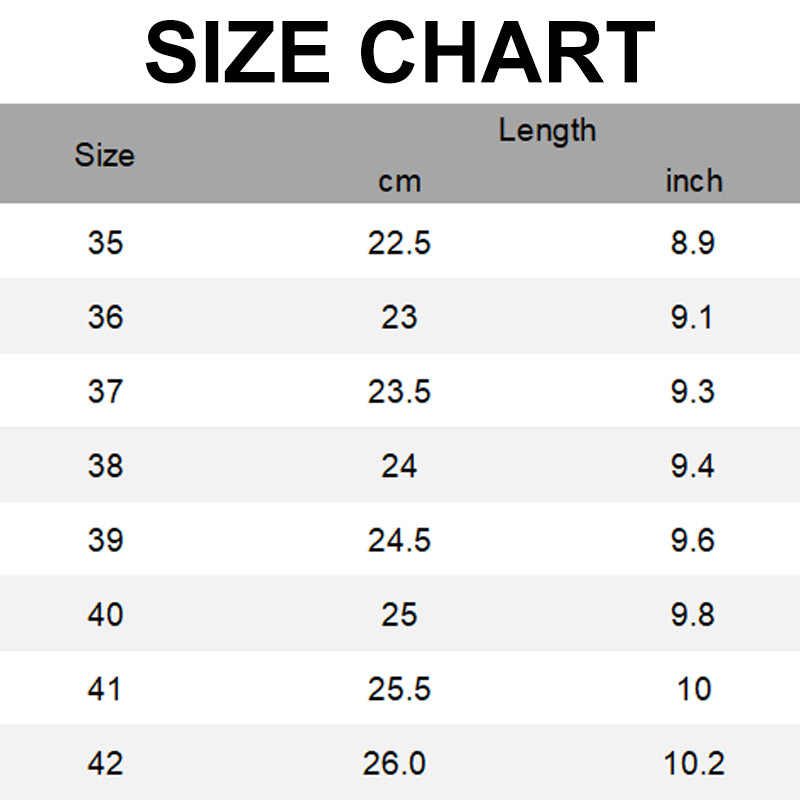The height and width of the screenshot is (800, 800).
Task: Click the 22.5 cm value
Action: [x=399, y=242]
